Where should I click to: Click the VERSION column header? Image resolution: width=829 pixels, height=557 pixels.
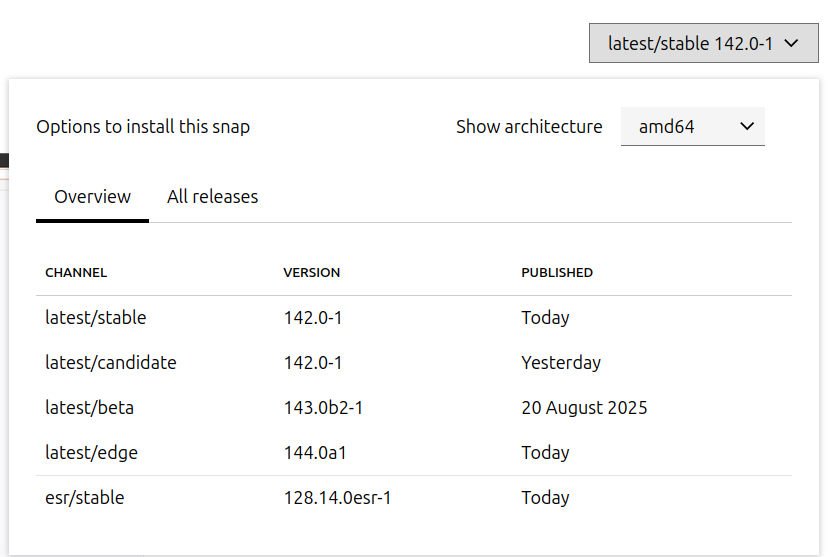(x=311, y=273)
